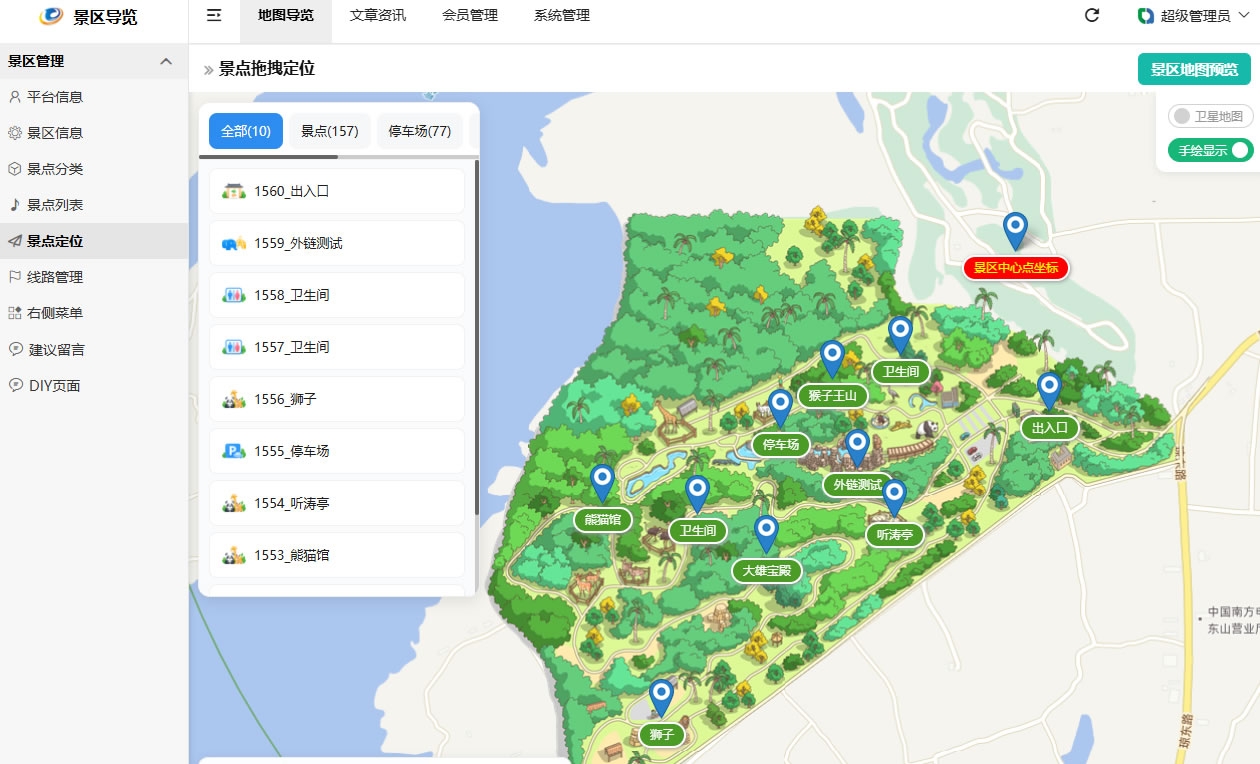The width and height of the screenshot is (1260, 764).
Task: Click the 景点分类 cube icon
Action: click(x=14, y=169)
